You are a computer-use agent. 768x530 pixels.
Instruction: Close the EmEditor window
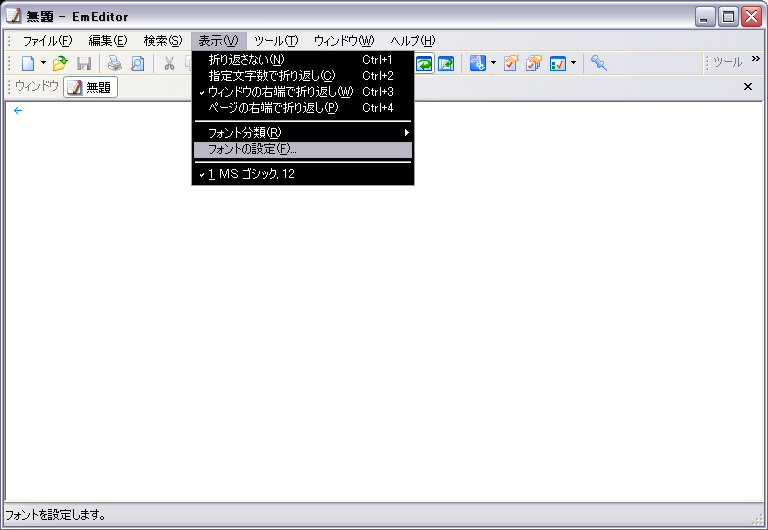point(751,17)
